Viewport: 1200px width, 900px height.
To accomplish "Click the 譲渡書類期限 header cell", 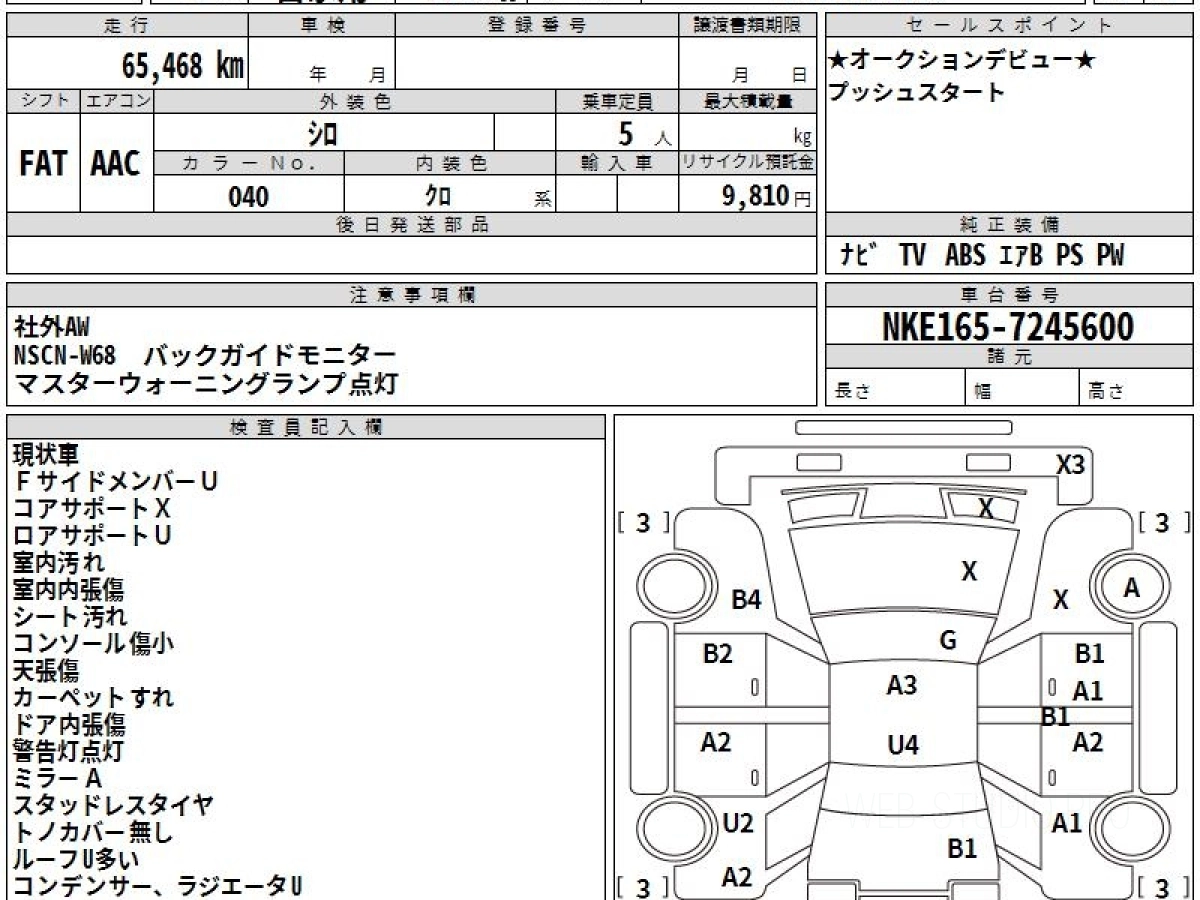I will pyautogui.click(x=747, y=26).
